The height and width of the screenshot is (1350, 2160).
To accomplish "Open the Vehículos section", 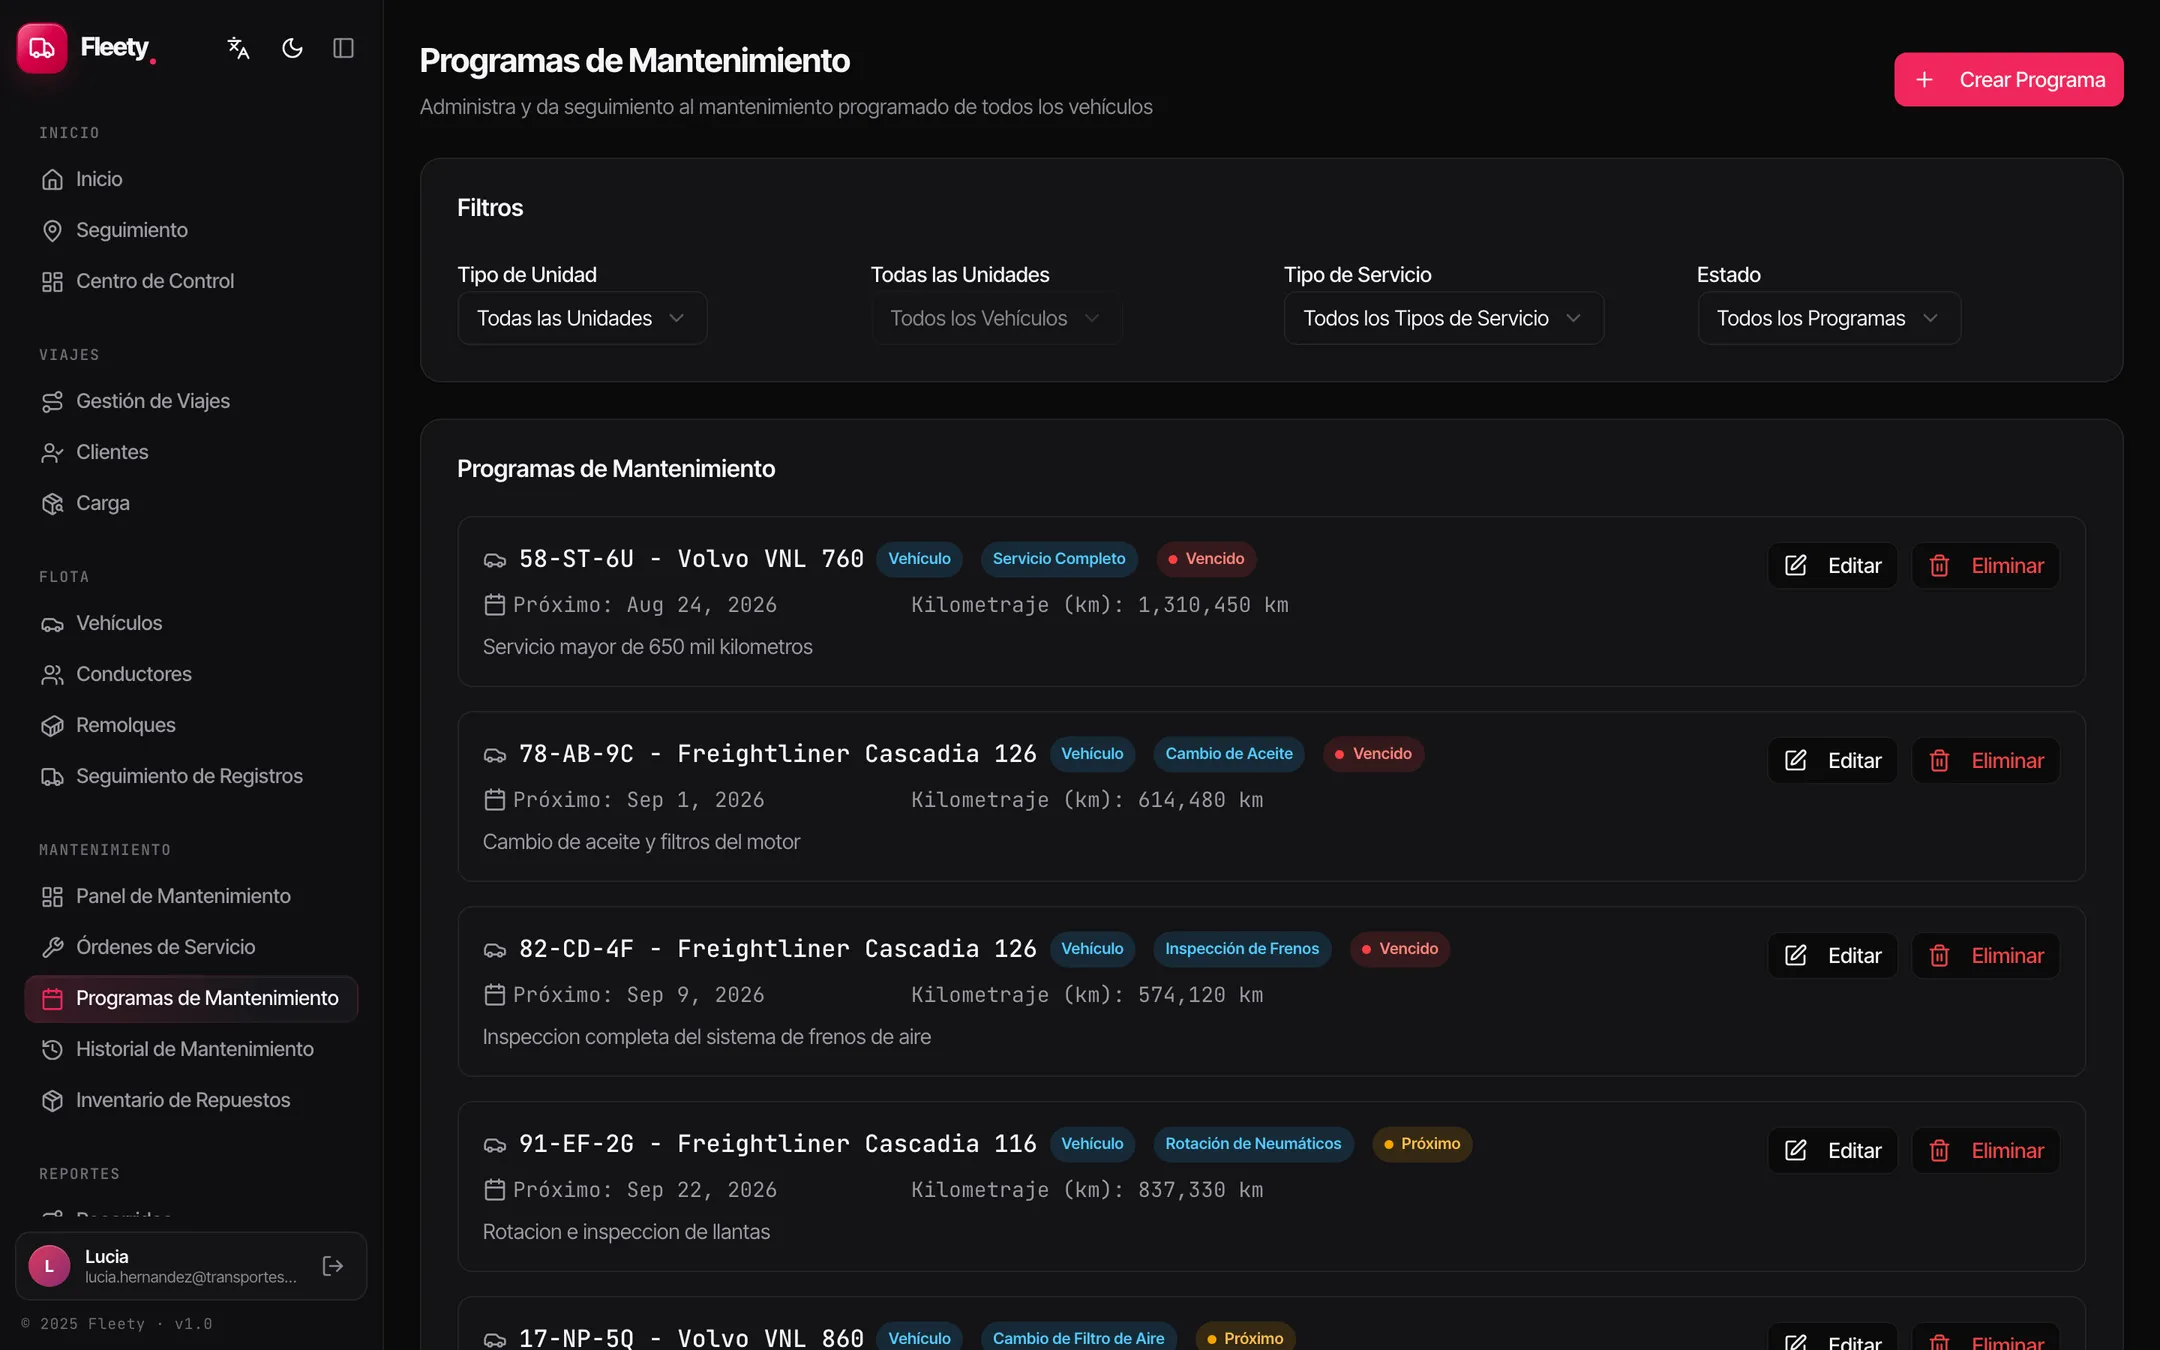I will 191,623.
